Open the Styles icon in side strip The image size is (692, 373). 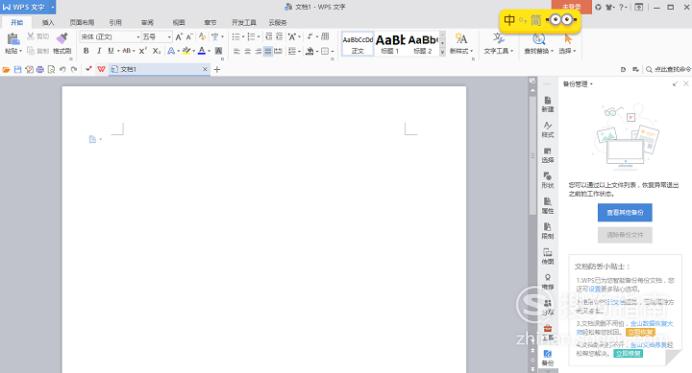click(x=548, y=129)
